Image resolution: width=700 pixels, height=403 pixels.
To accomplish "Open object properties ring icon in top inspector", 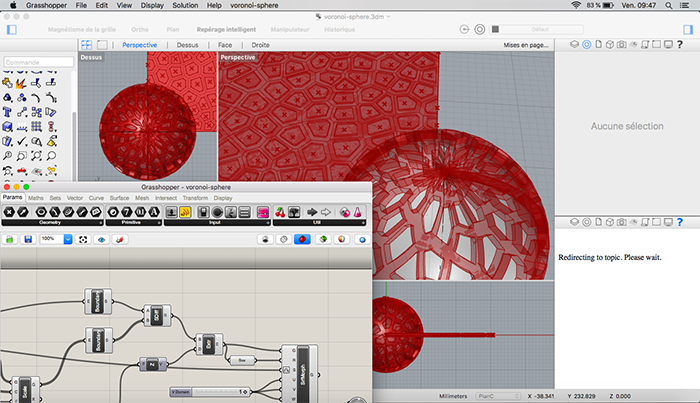I will [x=587, y=44].
